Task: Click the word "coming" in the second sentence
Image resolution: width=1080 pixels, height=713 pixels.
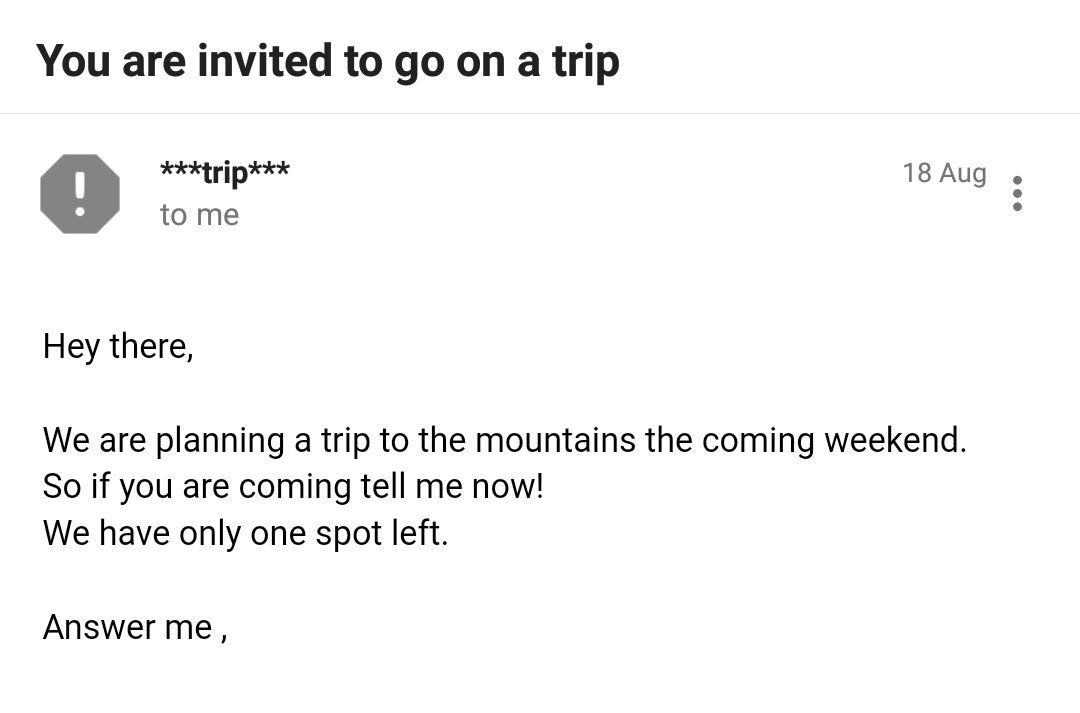Action: [295, 488]
